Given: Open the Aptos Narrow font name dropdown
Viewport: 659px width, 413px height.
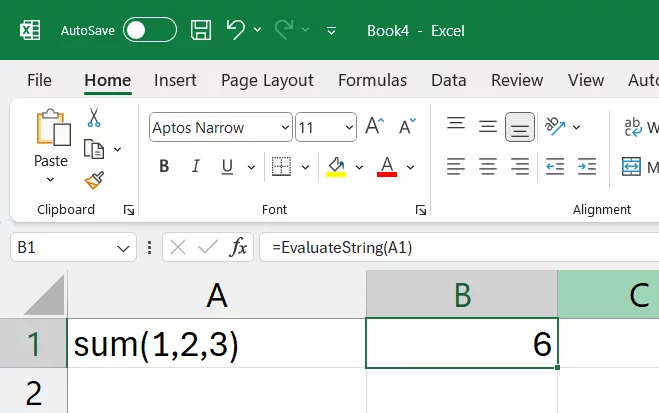Looking at the screenshot, I should 285,127.
